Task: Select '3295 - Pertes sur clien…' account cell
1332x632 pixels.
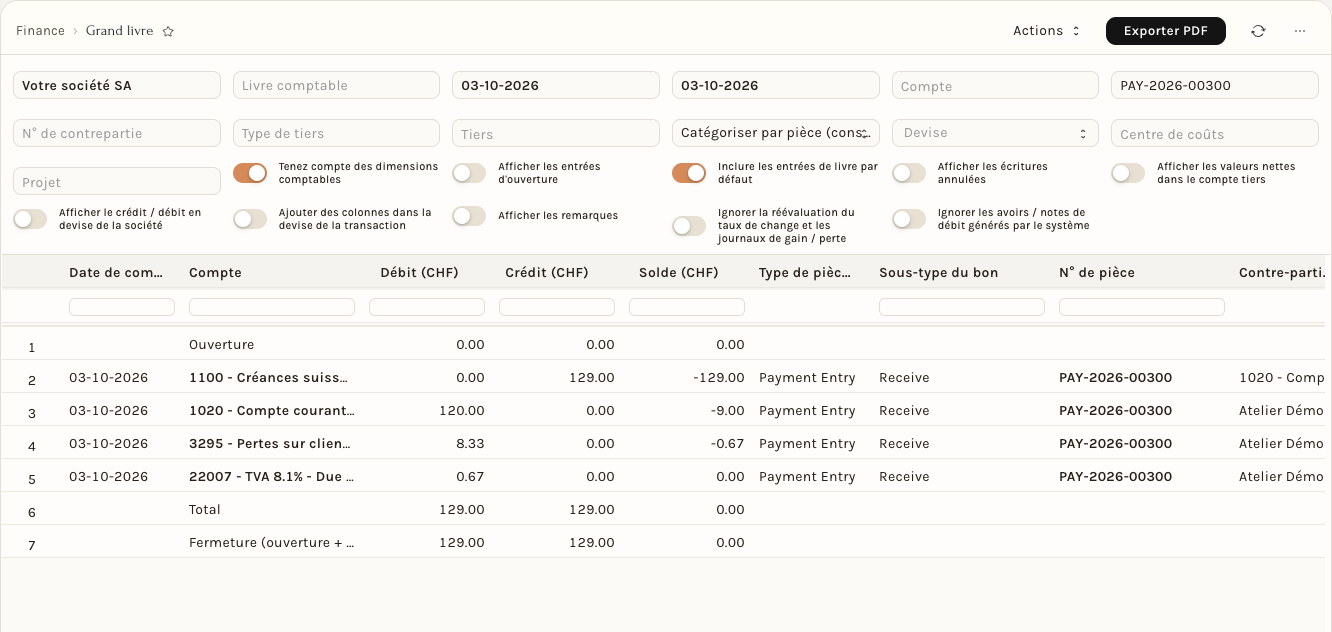Action: point(271,444)
